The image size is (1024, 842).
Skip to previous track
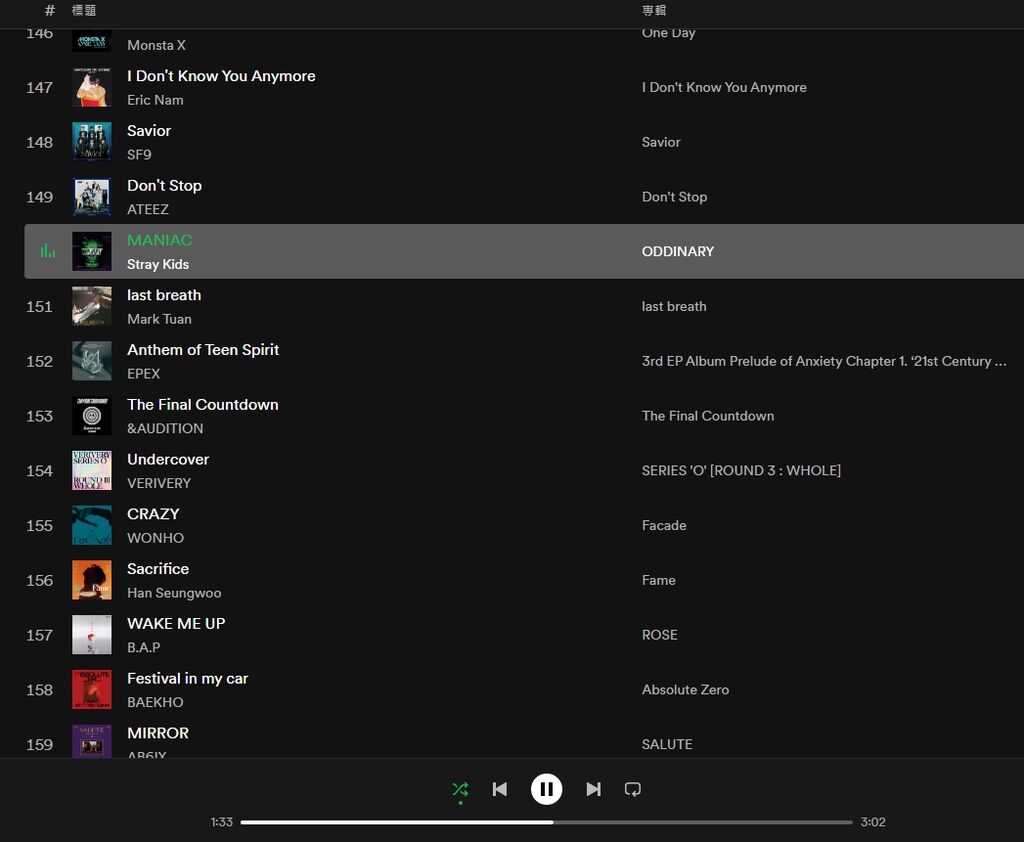pos(500,789)
